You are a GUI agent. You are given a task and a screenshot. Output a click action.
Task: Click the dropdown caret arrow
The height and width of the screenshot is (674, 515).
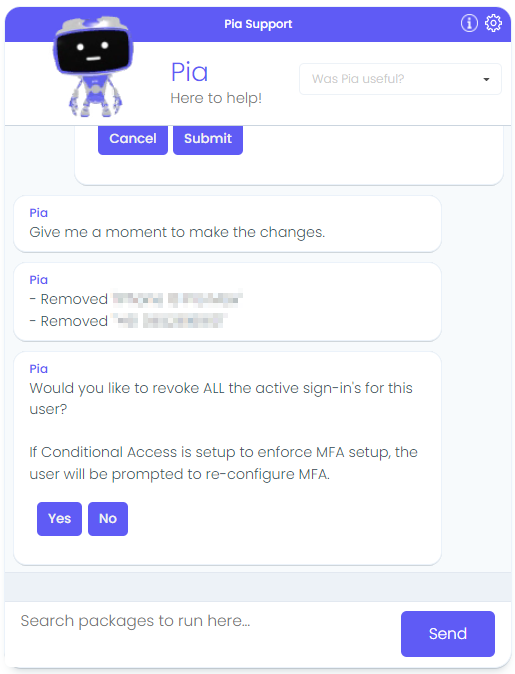(486, 80)
